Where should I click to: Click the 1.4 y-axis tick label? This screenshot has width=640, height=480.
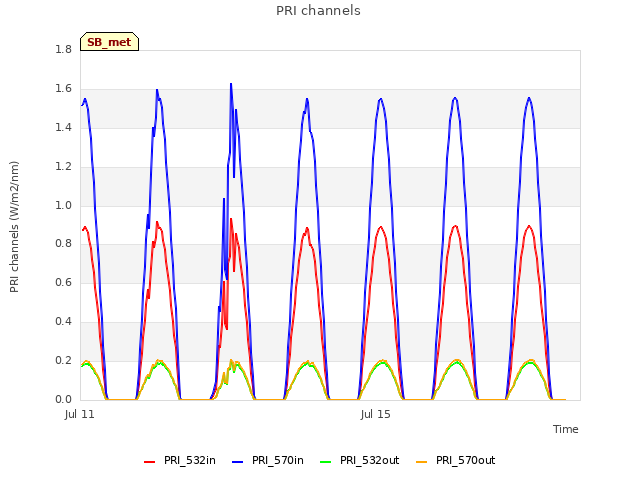tap(63, 127)
